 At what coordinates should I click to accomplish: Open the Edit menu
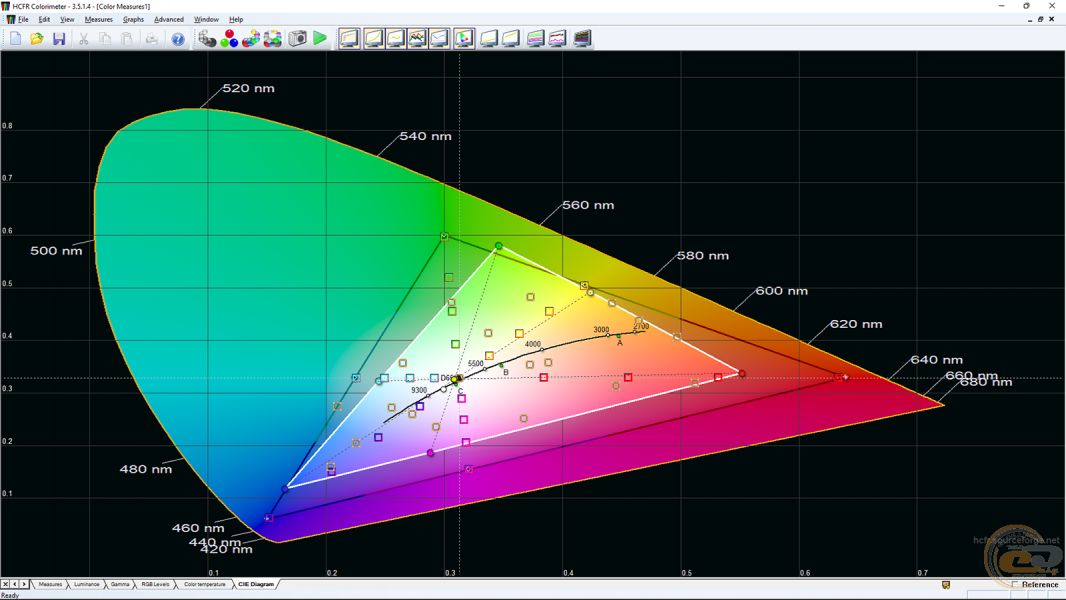pos(44,20)
